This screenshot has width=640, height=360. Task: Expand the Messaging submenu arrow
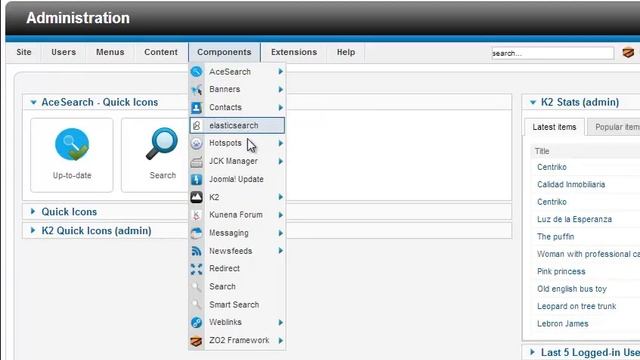pos(281,233)
